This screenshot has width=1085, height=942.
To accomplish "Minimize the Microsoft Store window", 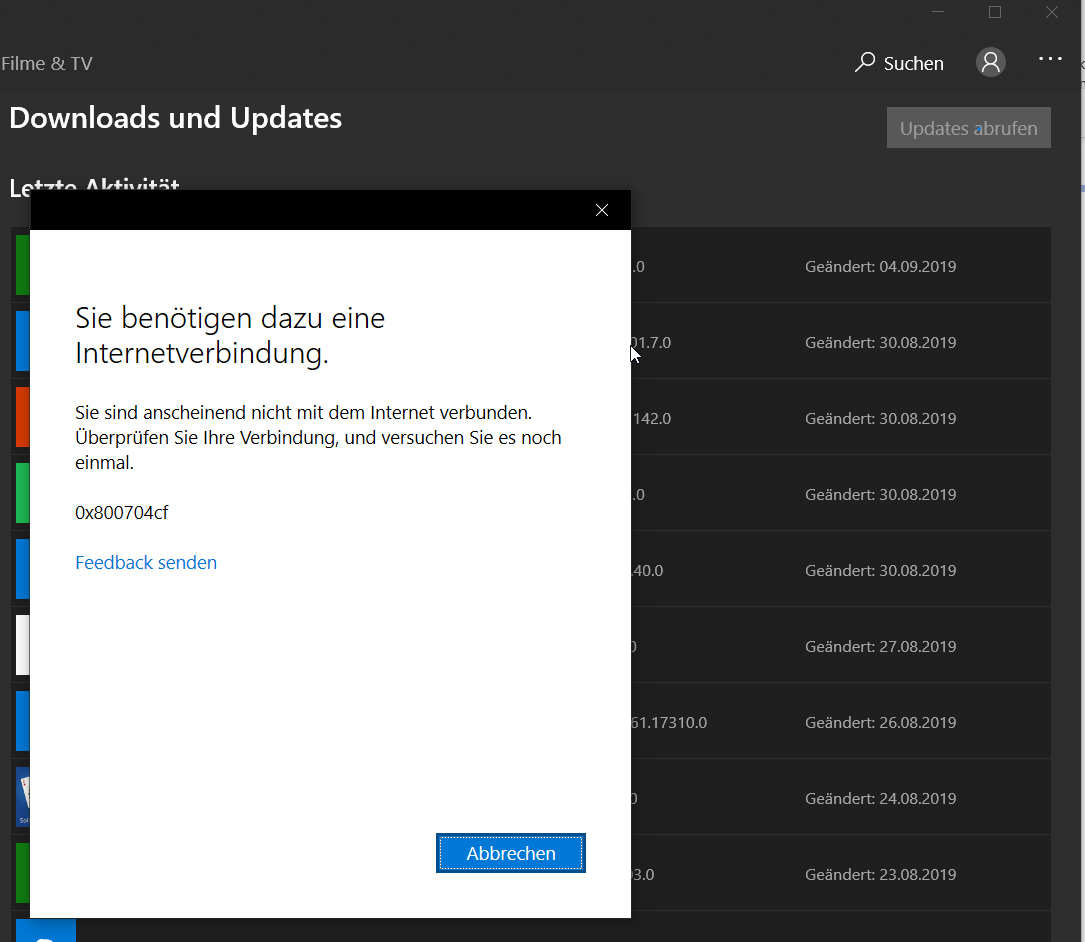I will coord(938,12).
